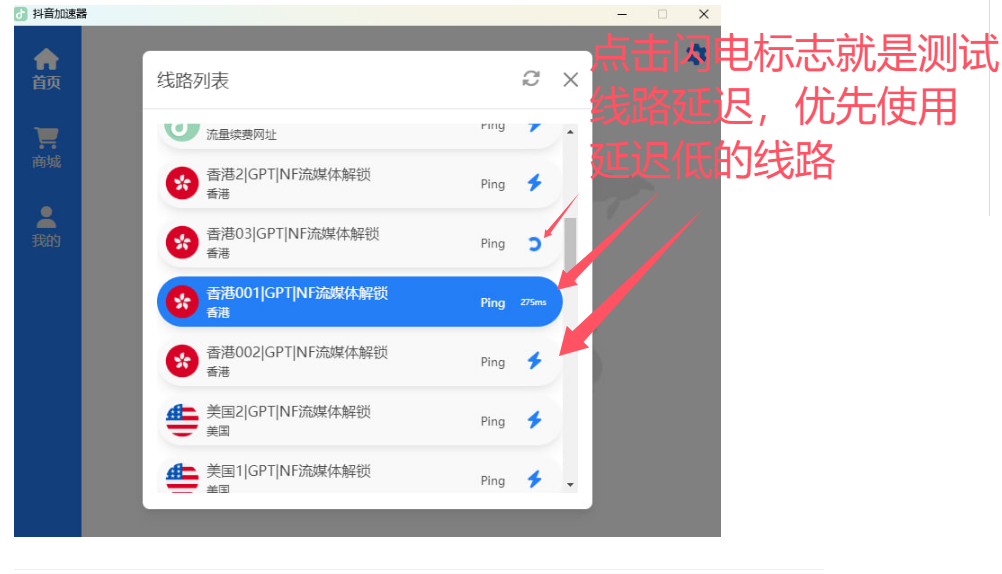
Task: Select the 美国1|GPT|NF流媒体解锁 route
Action: pyautogui.click(x=359, y=474)
